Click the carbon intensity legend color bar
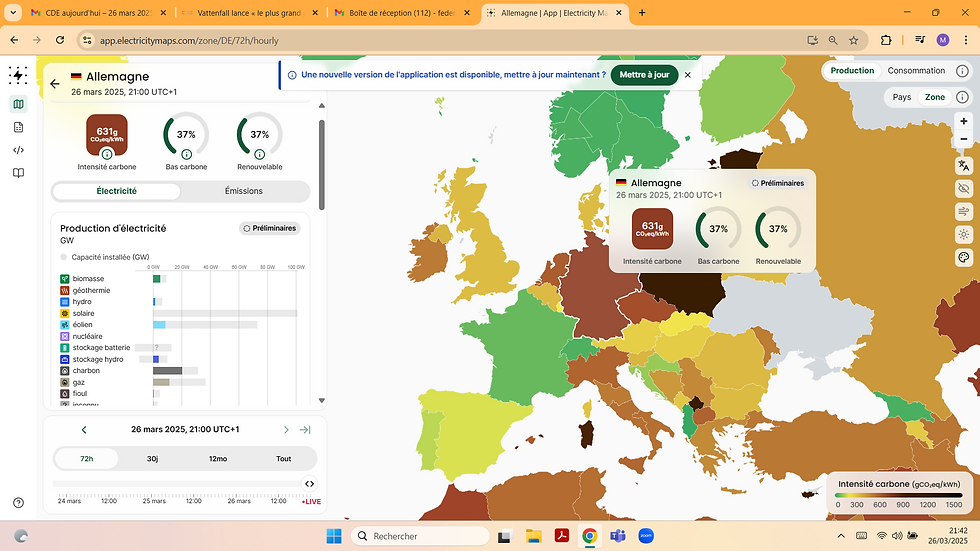The width and height of the screenshot is (980, 551). pos(899,495)
